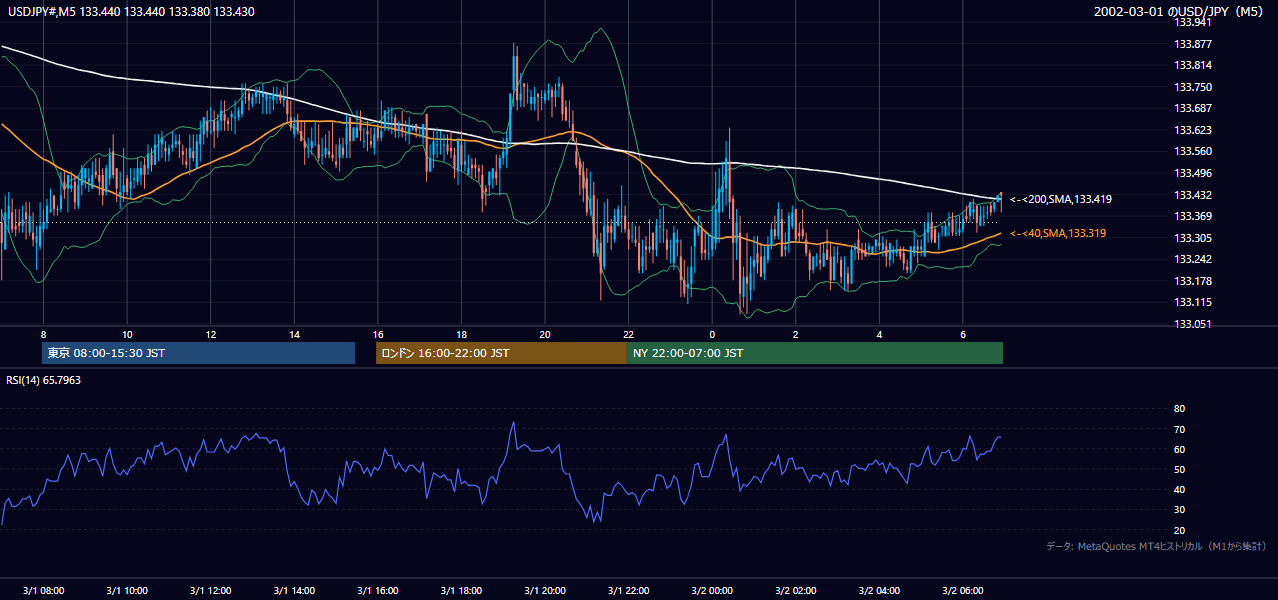Click the 3/1 22:00 time label
This screenshot has width=1278, height=600.
point(628,590)
